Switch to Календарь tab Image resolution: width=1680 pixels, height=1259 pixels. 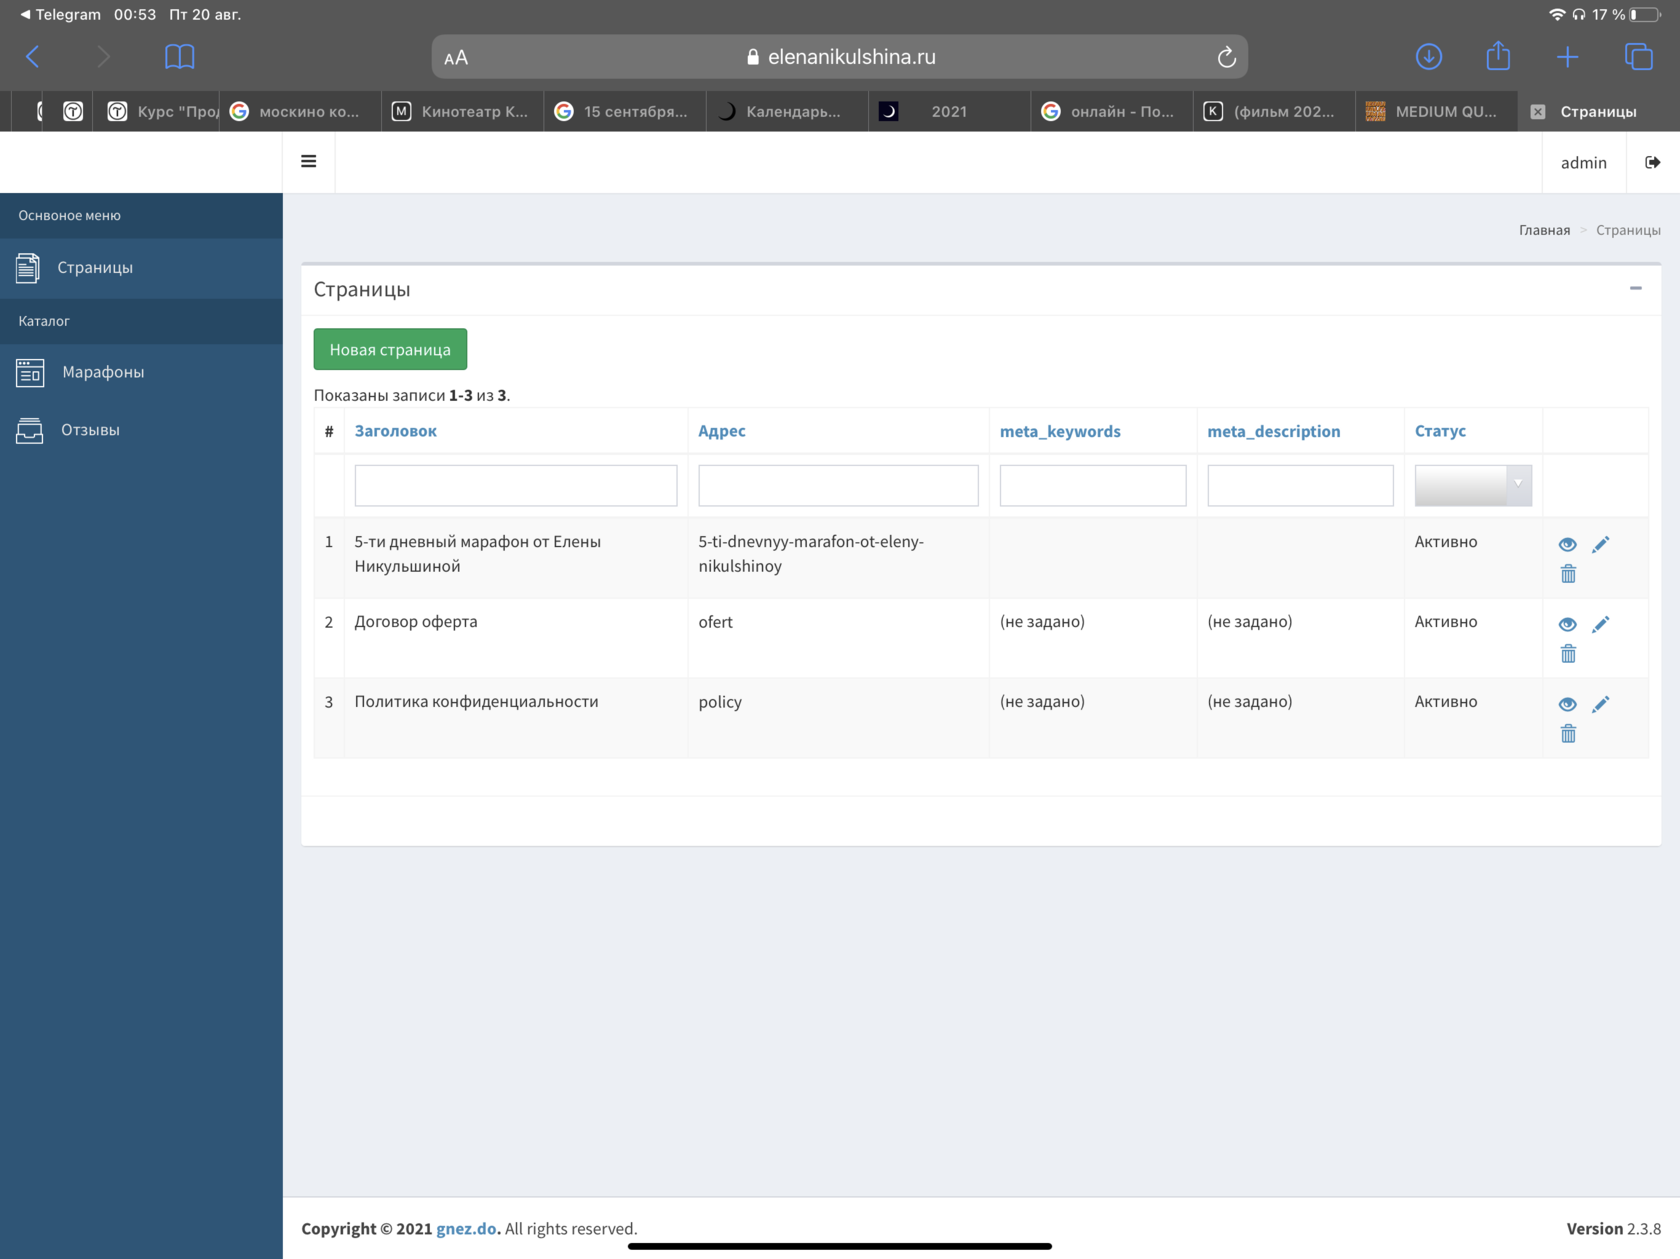pyautogui.click(x=787, y=111)
